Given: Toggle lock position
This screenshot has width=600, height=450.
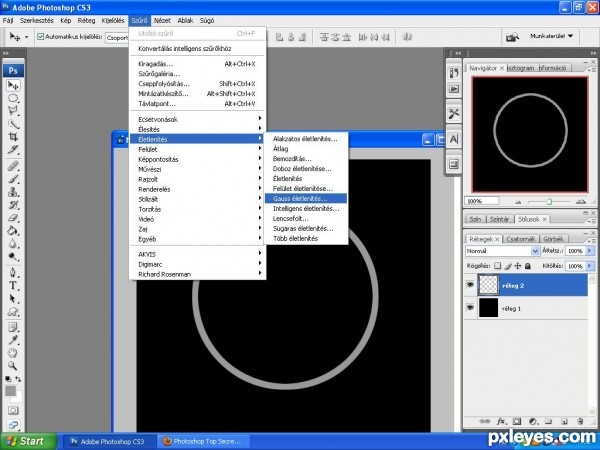Looking at the screenshot, I should pos(518,266).
